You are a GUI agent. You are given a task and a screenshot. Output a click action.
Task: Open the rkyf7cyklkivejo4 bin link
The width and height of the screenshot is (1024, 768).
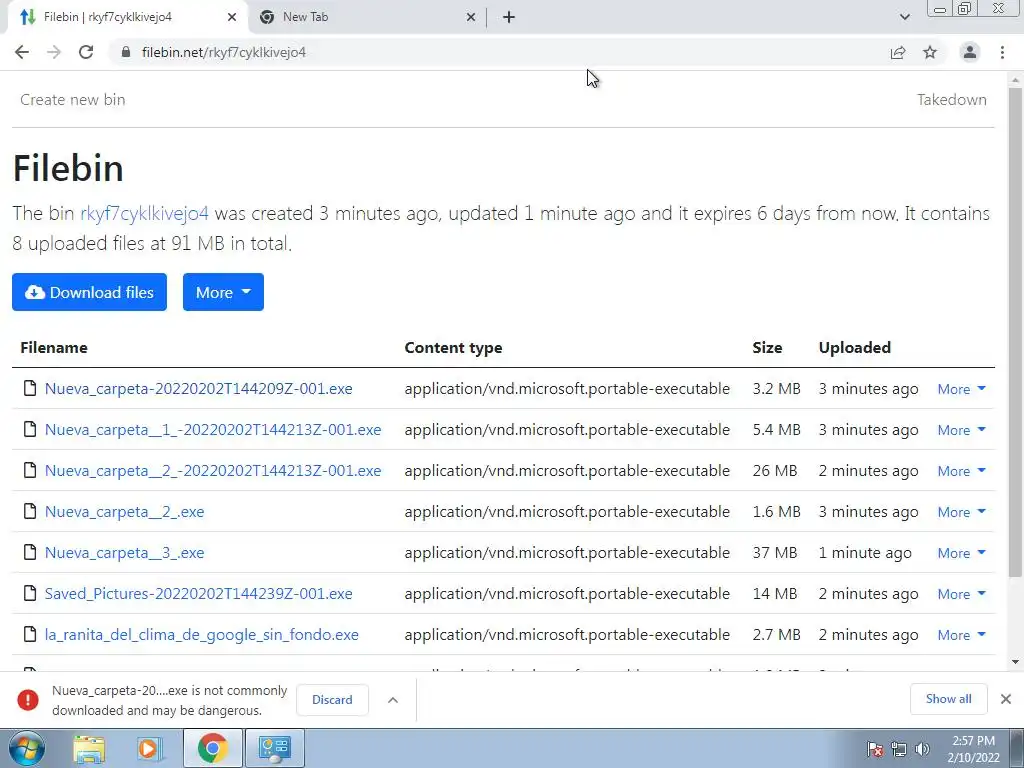144,214
